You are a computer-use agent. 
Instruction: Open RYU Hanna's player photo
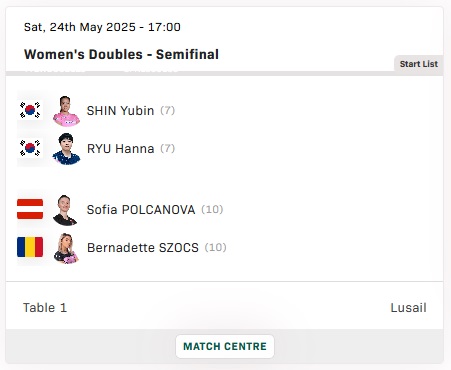pos(66,149)
